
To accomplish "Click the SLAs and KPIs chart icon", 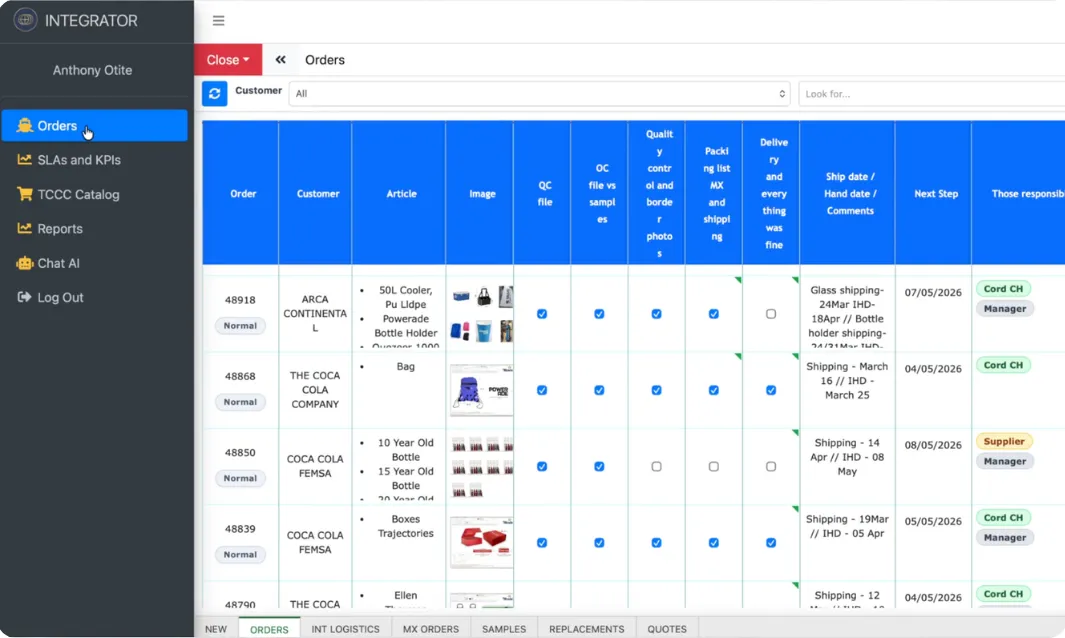I will point(24,160).
